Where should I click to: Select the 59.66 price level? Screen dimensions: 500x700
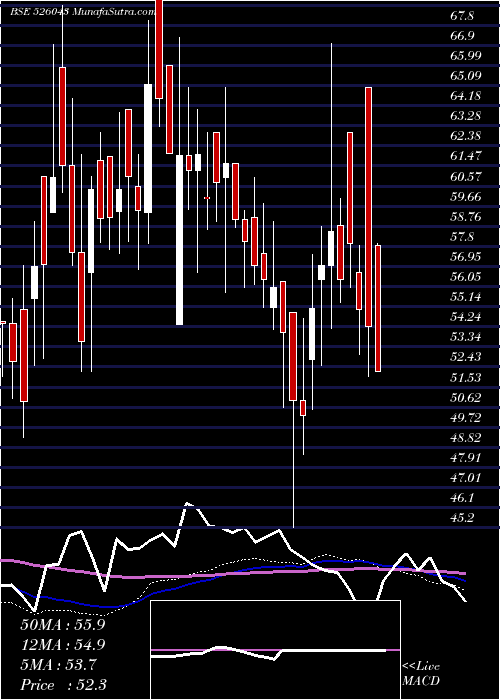tap(466, 196)
